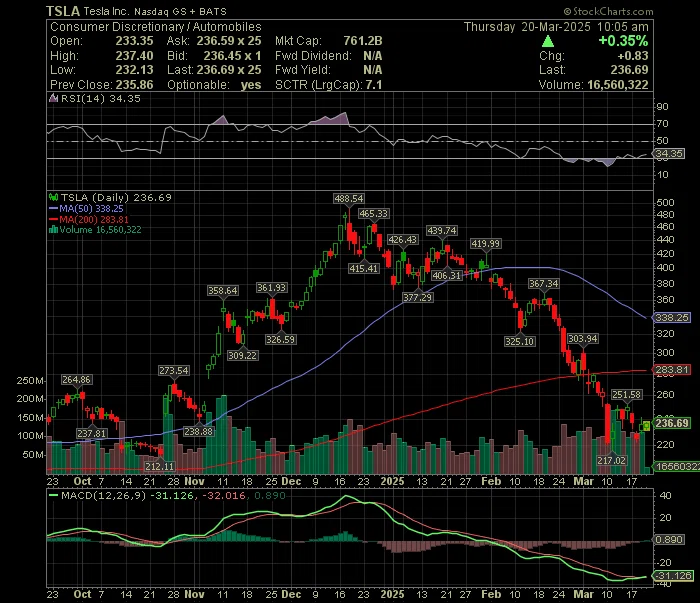Click the TSLA (Daily) candlestick legend icon
This screenshot has height=603, width=700.
54,197
